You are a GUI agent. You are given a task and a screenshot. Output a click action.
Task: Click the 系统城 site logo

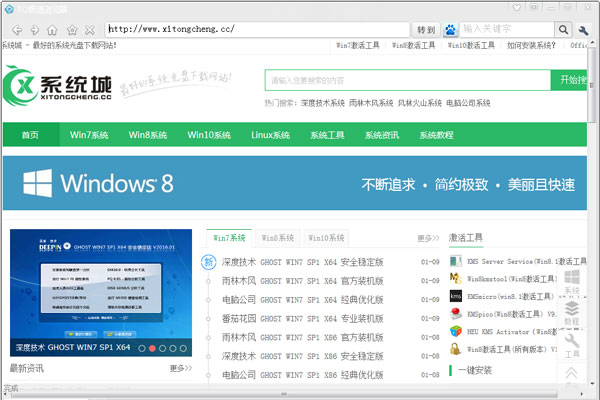[57, 86]
